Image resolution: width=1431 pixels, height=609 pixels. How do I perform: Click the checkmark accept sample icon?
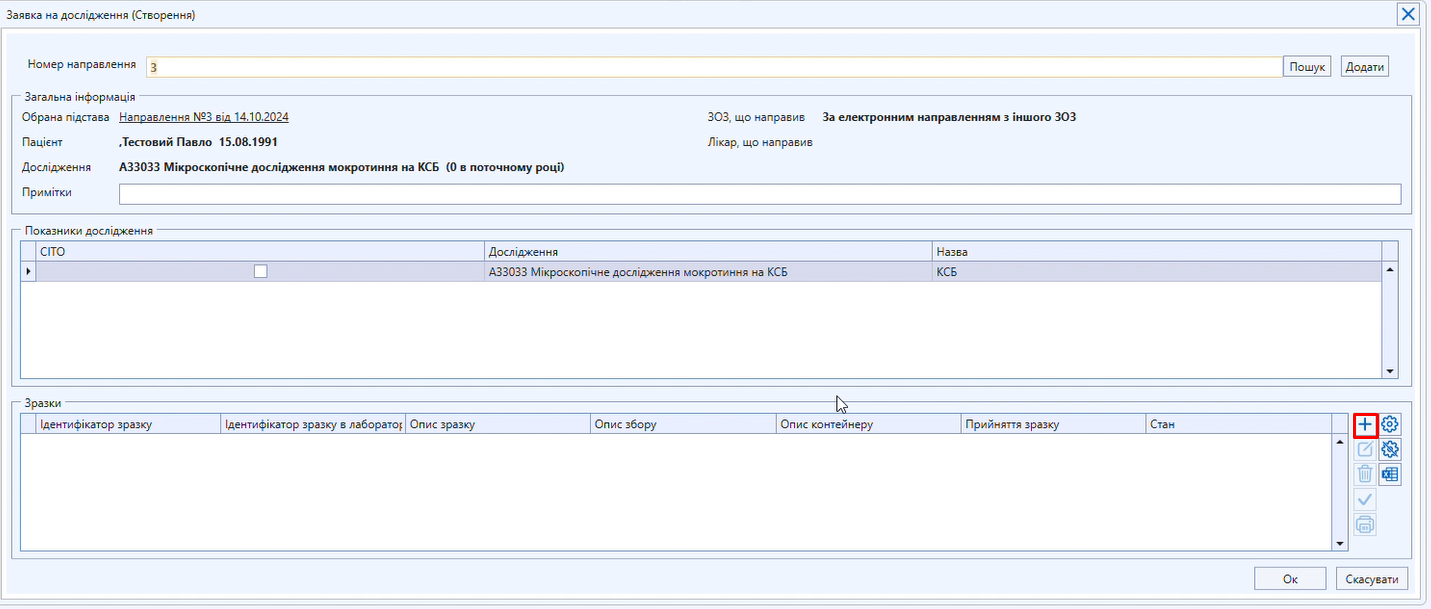click(x=1365, y=499)
